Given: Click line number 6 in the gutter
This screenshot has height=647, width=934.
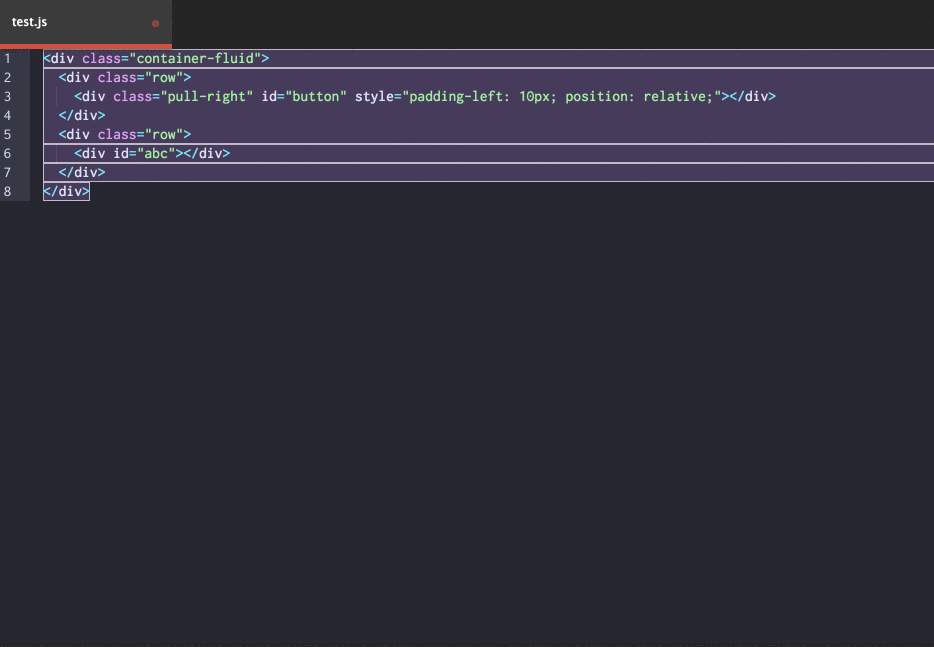Looking at the screenshot, I should [x=8, y=153].
